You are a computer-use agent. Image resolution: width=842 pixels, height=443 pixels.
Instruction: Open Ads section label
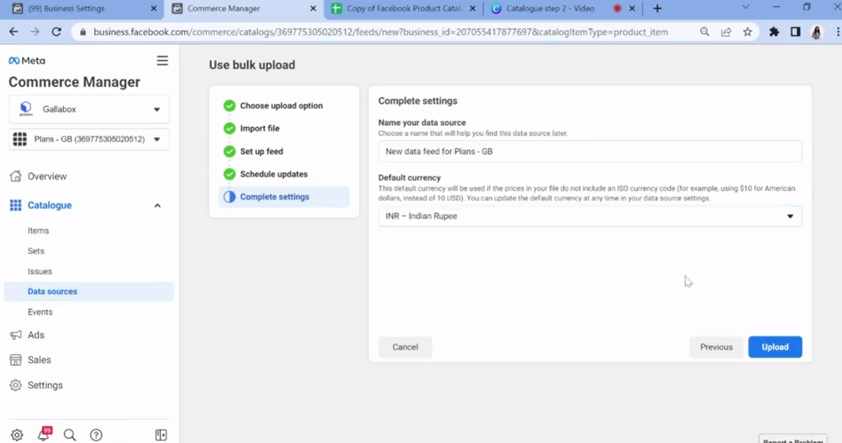point(36,335)
